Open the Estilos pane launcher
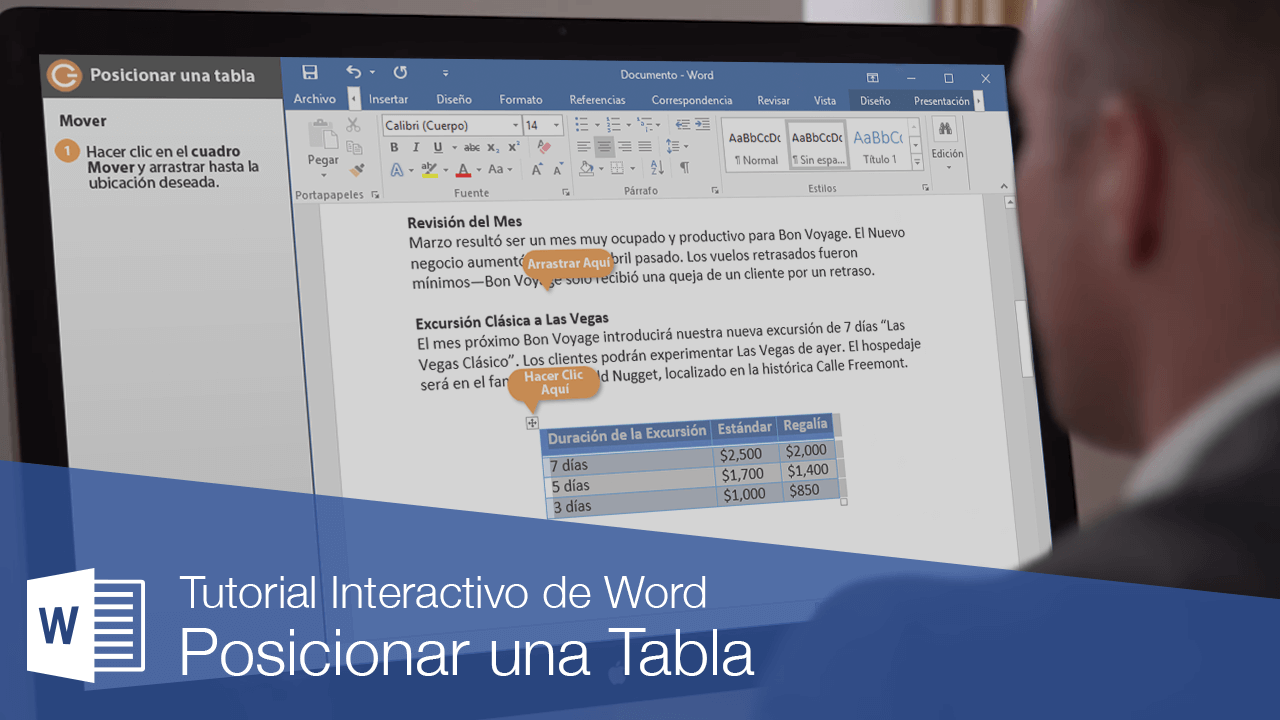 pos(925,187)
